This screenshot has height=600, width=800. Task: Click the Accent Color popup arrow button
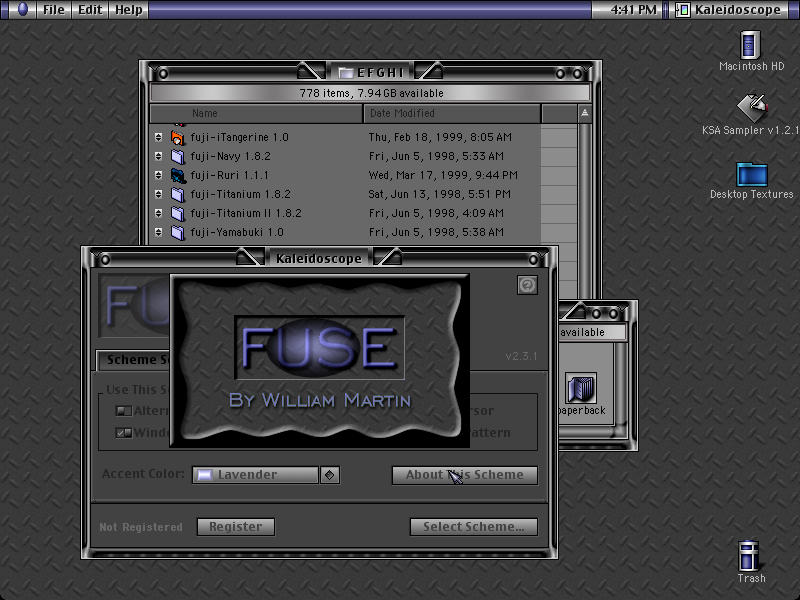point(330,475)
